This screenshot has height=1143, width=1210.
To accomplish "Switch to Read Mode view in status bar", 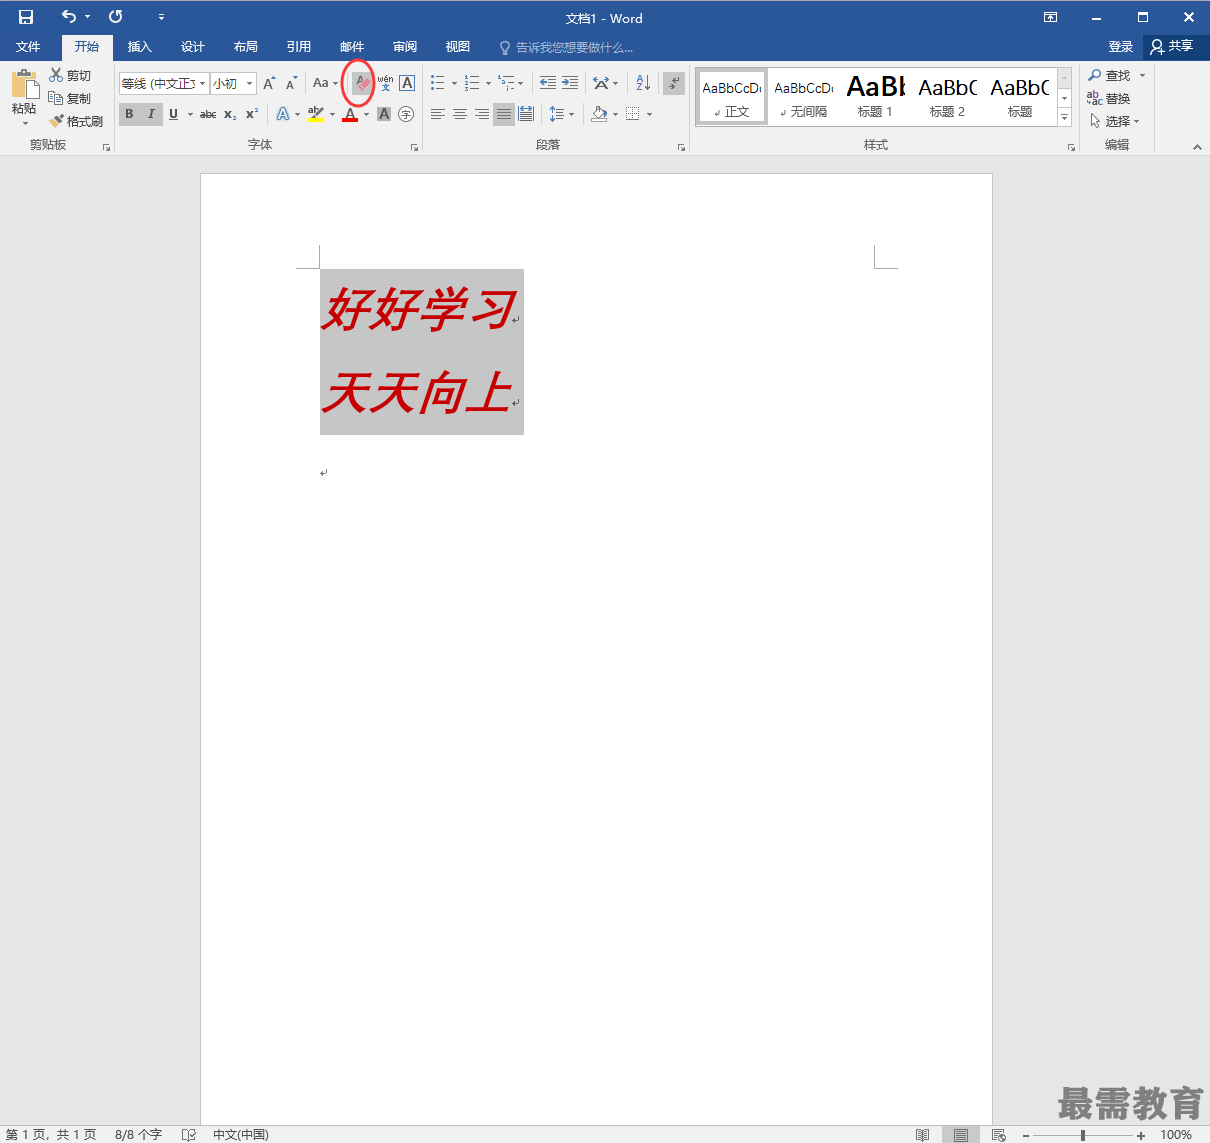I will pyautogui.click(x=923, y=1134).
